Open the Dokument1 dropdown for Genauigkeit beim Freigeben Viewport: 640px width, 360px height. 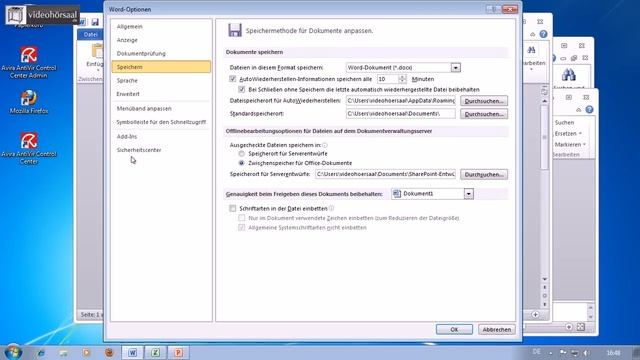click(x=469, y=194)
